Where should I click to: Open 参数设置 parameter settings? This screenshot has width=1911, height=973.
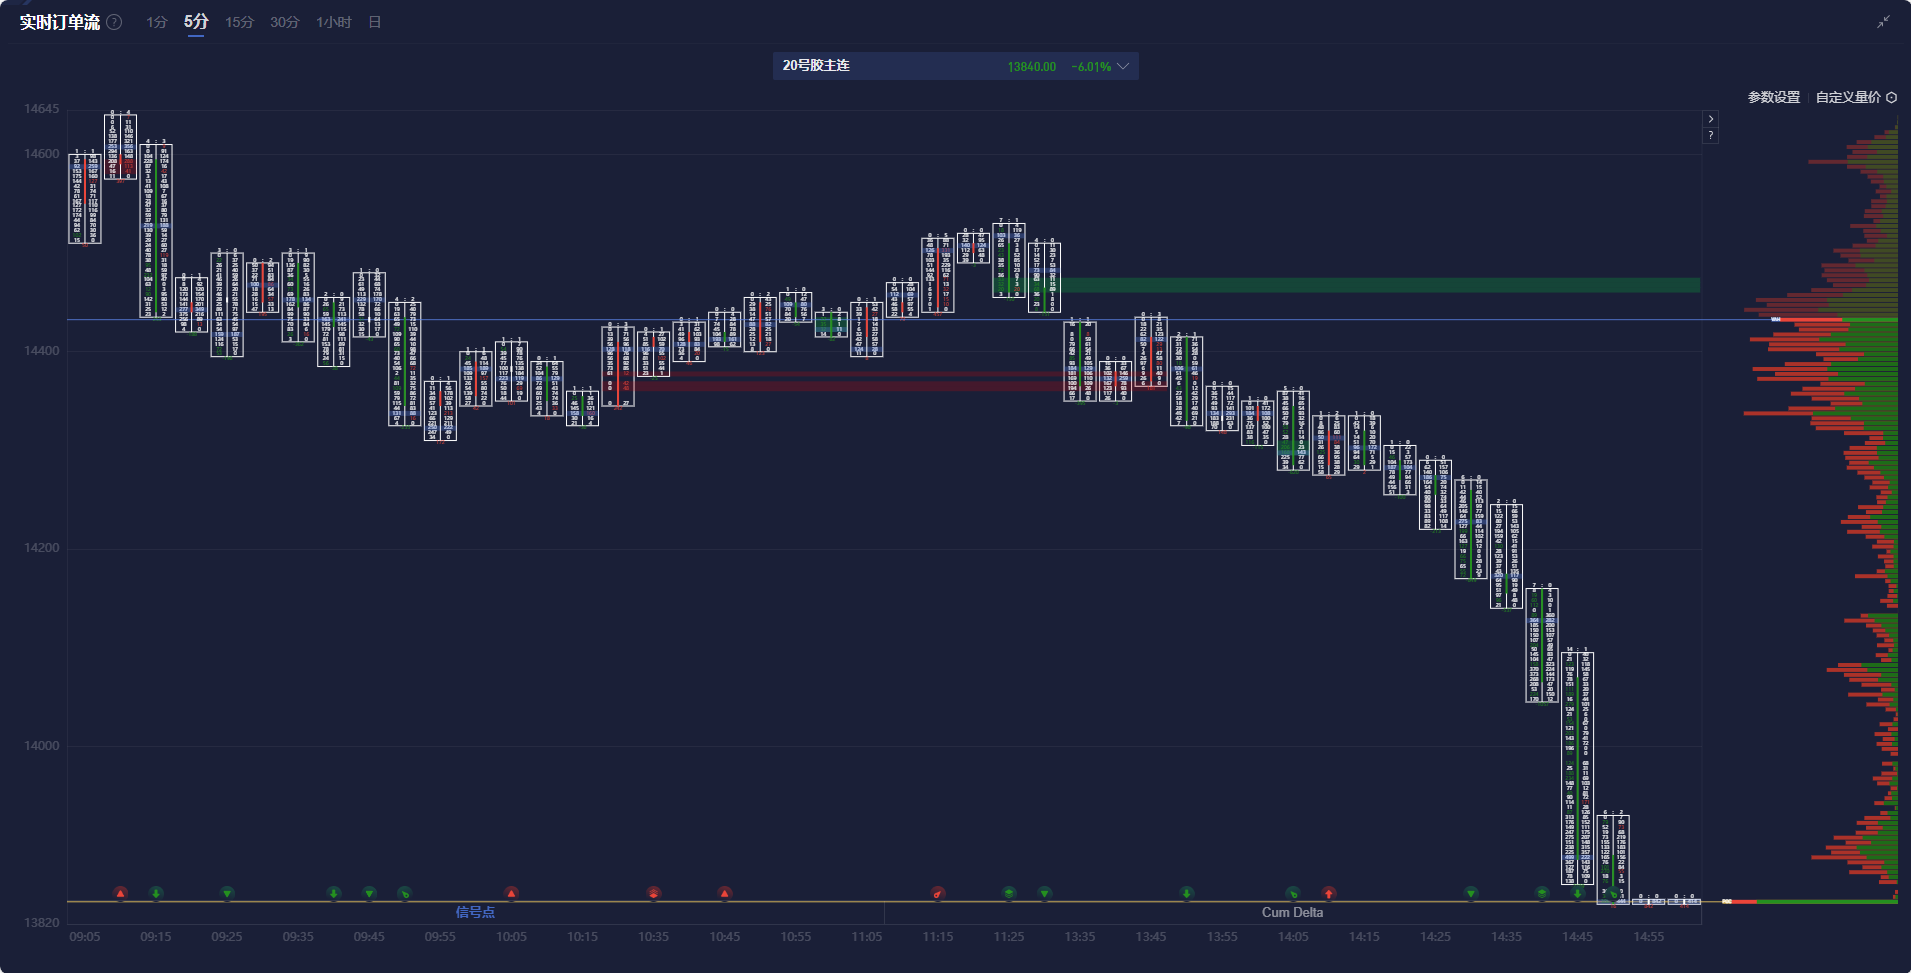click(x=1774, y=97)
